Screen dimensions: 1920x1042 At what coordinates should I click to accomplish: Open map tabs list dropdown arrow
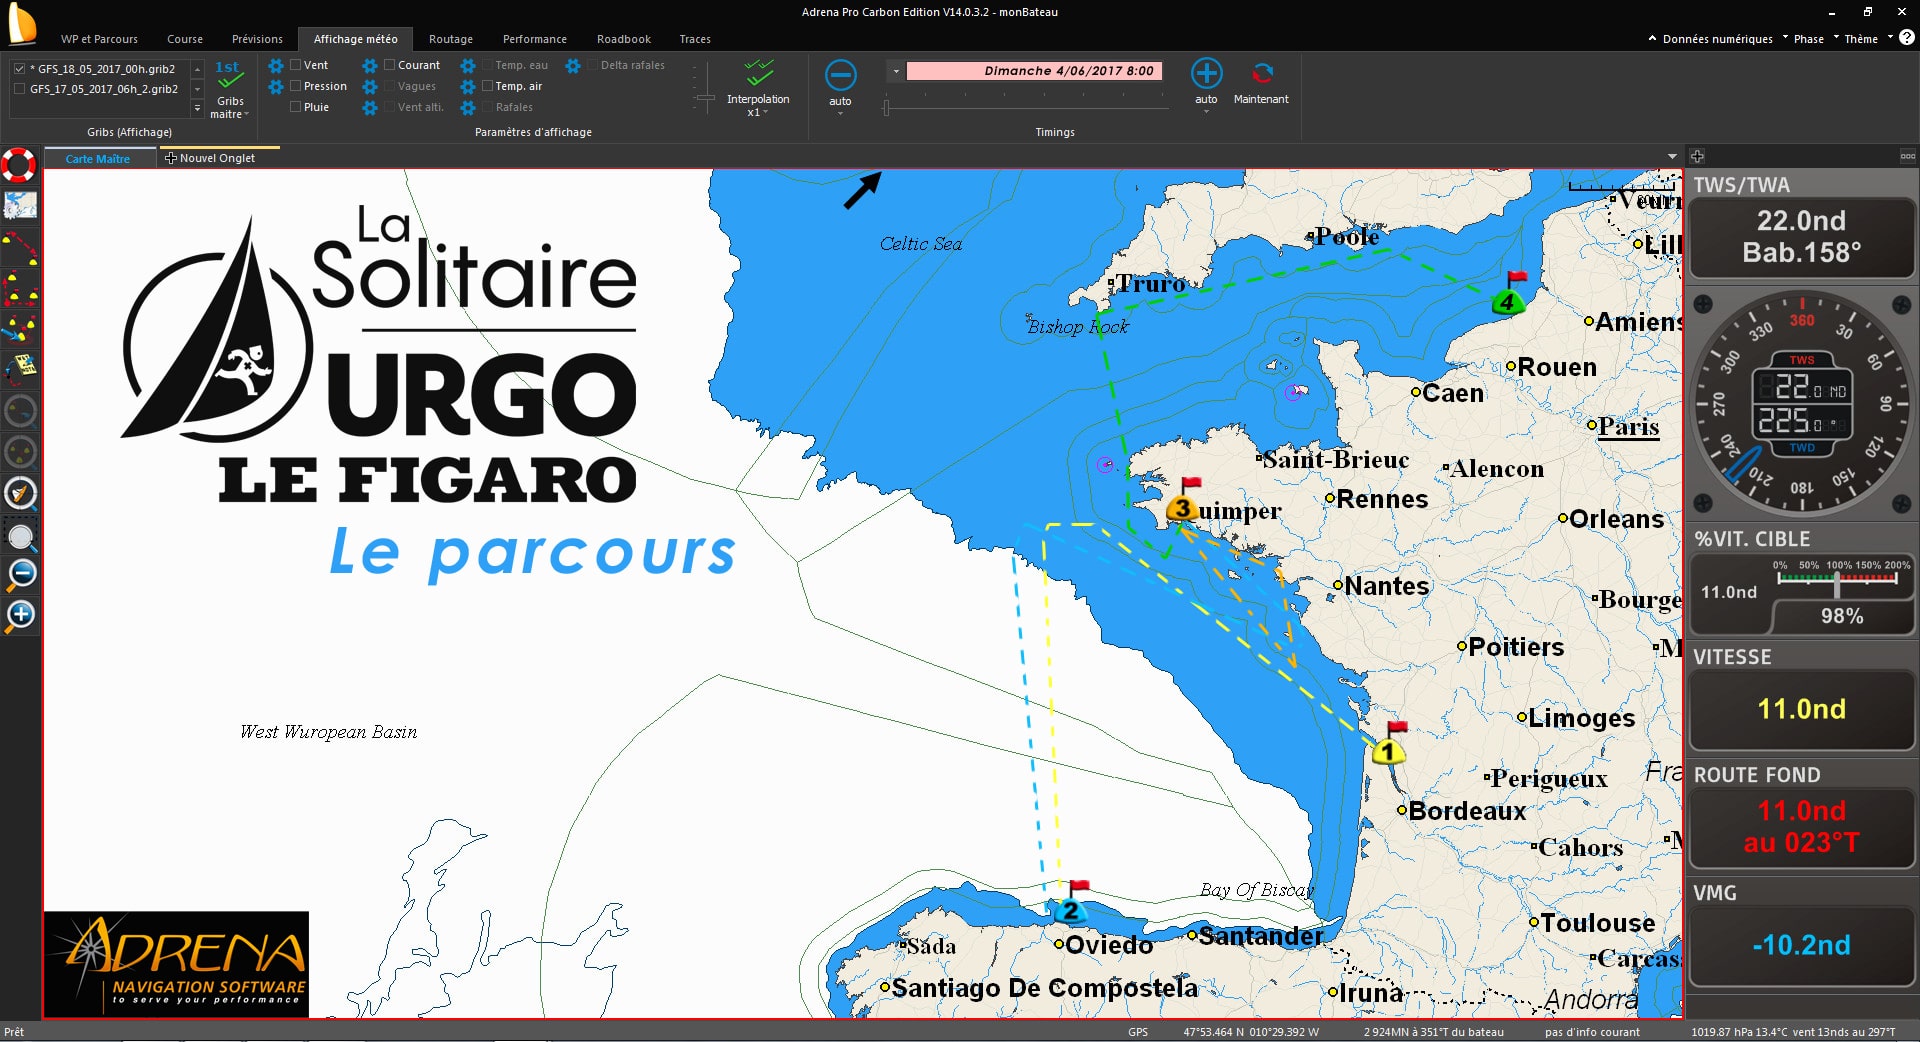point(1672,157)
